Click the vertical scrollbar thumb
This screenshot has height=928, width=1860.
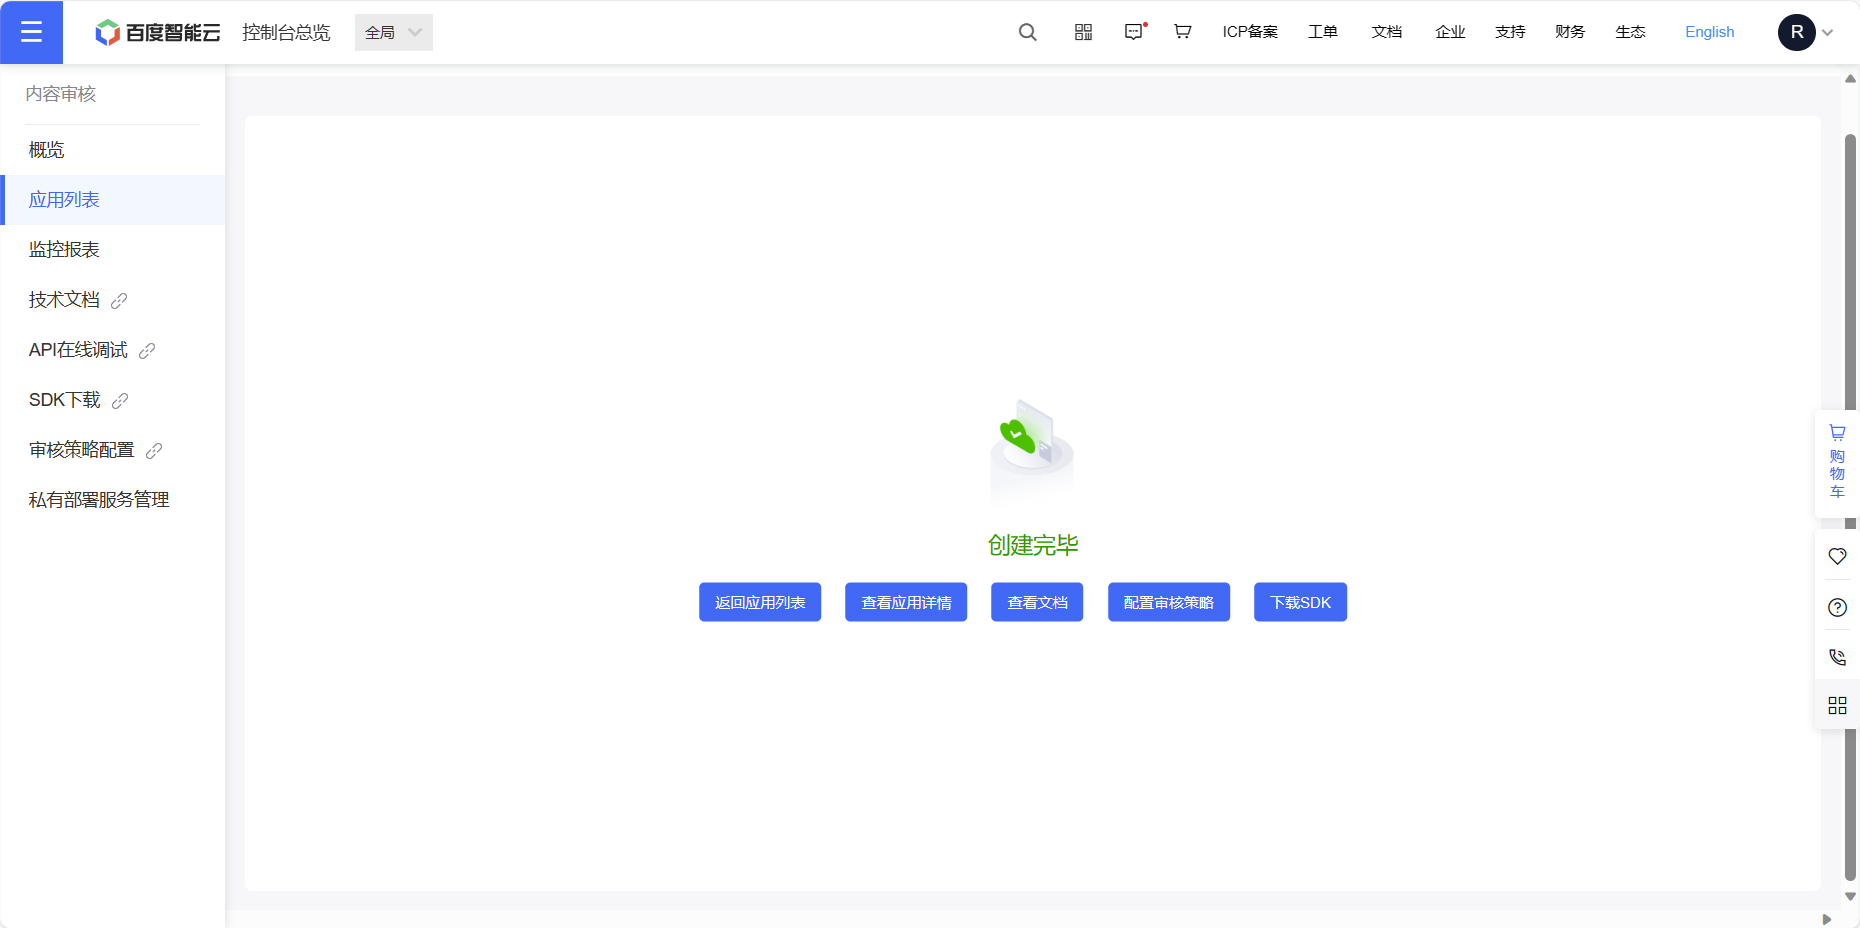tap(1850, 505)
